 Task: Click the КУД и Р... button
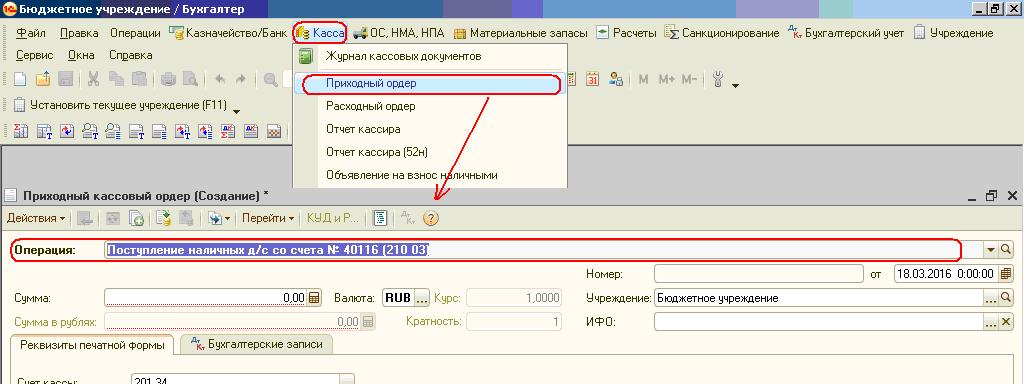pos(333,219)
